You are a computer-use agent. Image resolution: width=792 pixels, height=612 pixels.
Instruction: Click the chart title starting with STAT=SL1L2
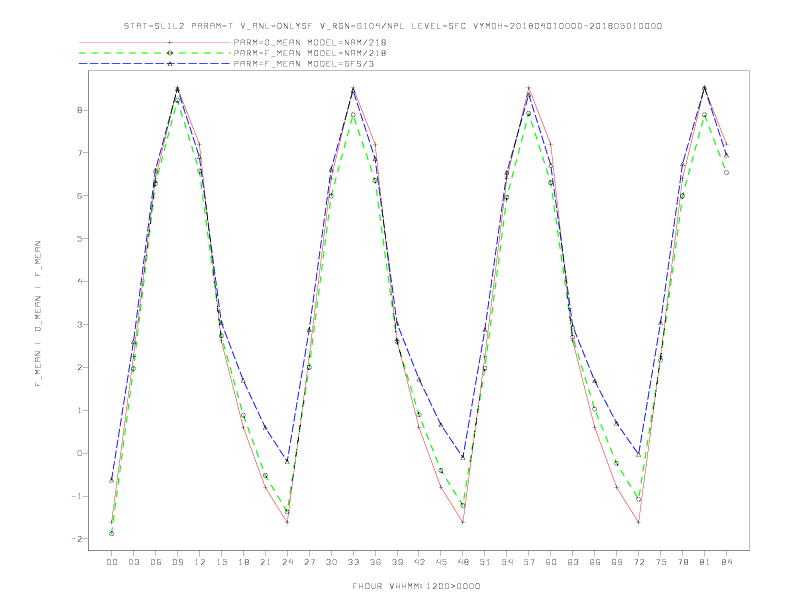pos(392,26)
